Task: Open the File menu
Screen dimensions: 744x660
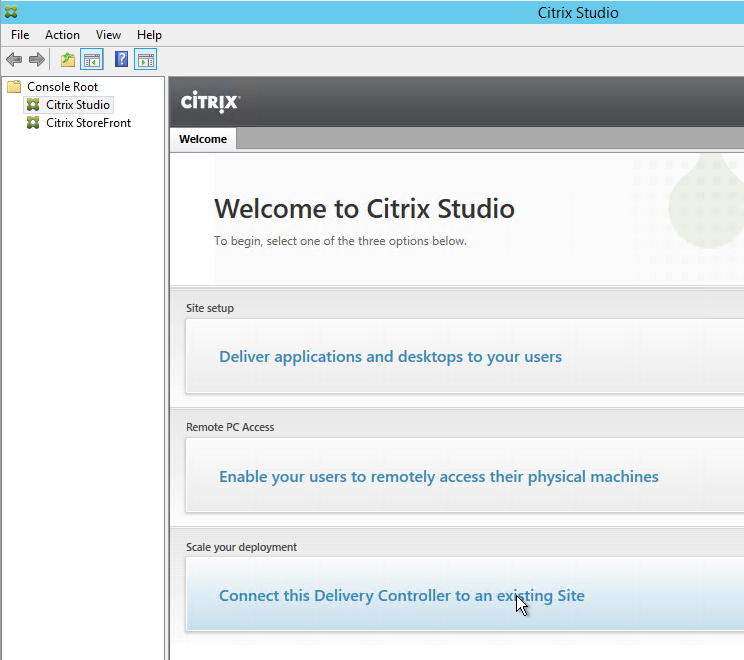Action: pyautogui.click(x=20, y=35)
